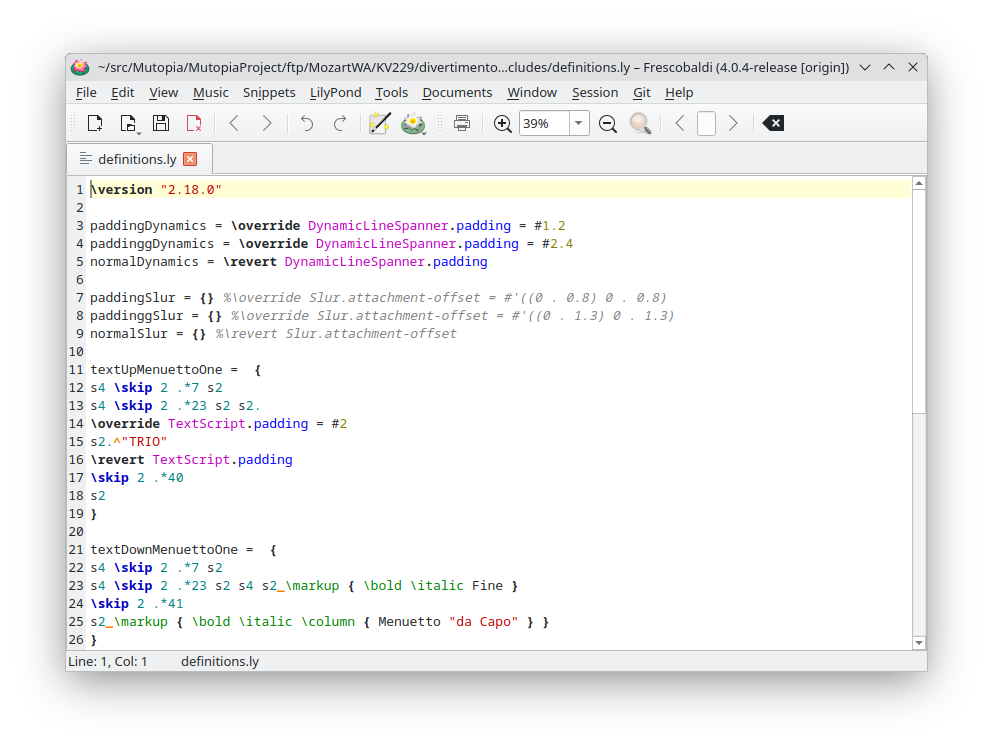Print the music with printer icon
This screenshot has height=749, width=993.
pos(462,123)
